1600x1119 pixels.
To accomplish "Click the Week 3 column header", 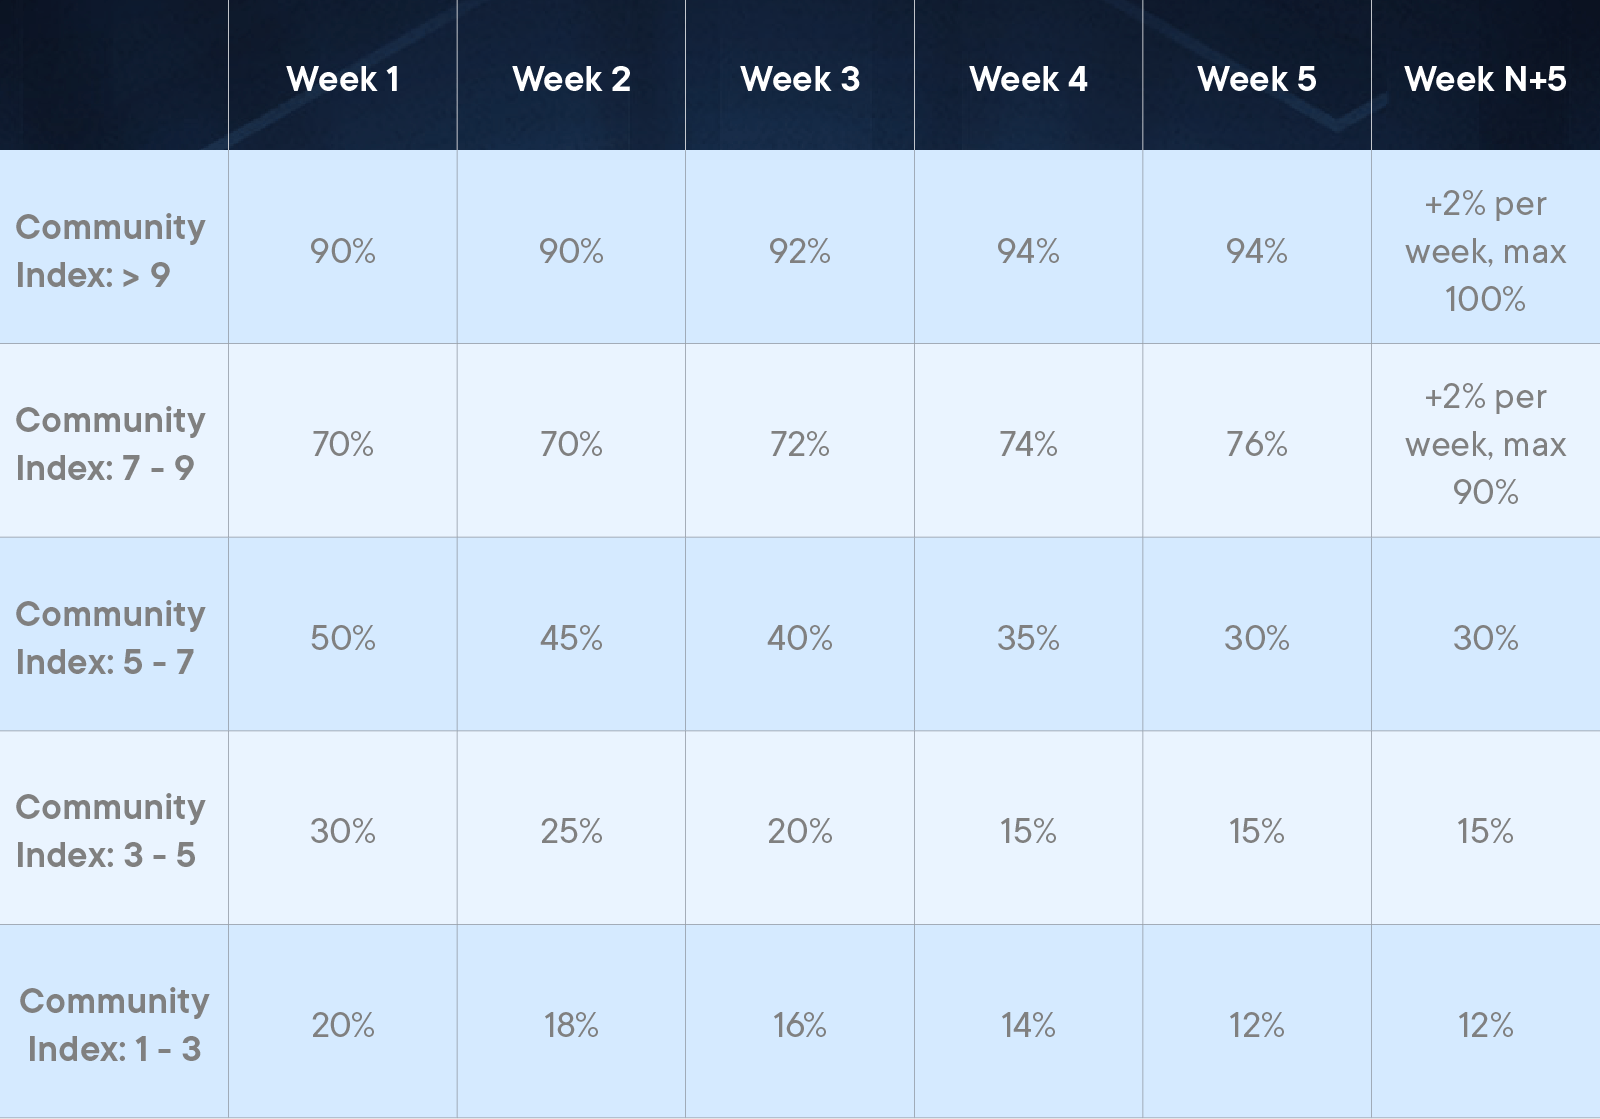I will point(800,79).
